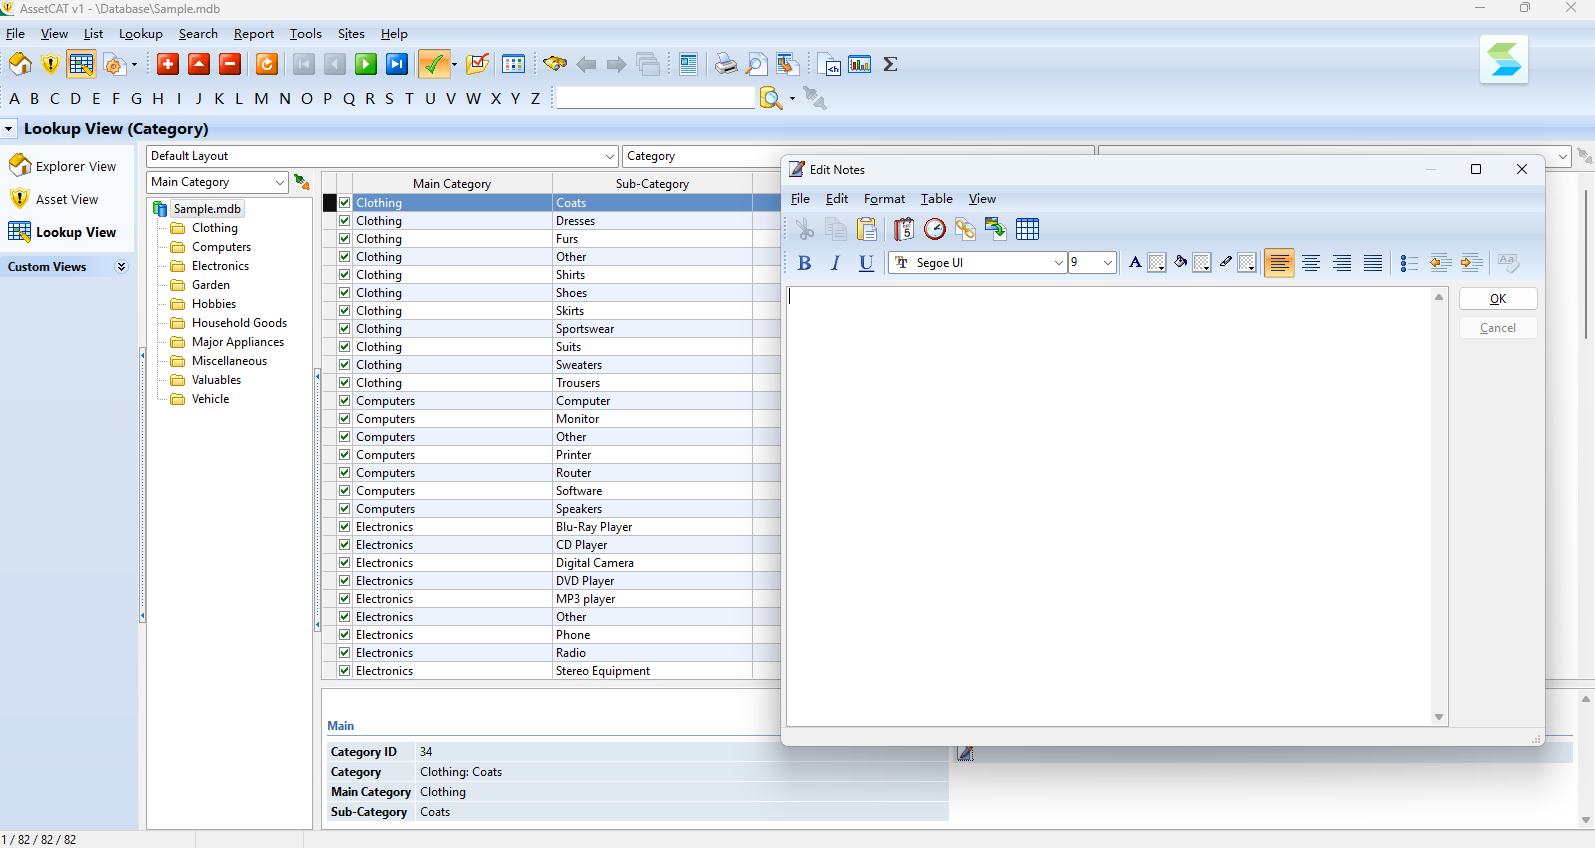Click the Print Preview magnifier icon
1595x848 pixels.
point(757,64)
